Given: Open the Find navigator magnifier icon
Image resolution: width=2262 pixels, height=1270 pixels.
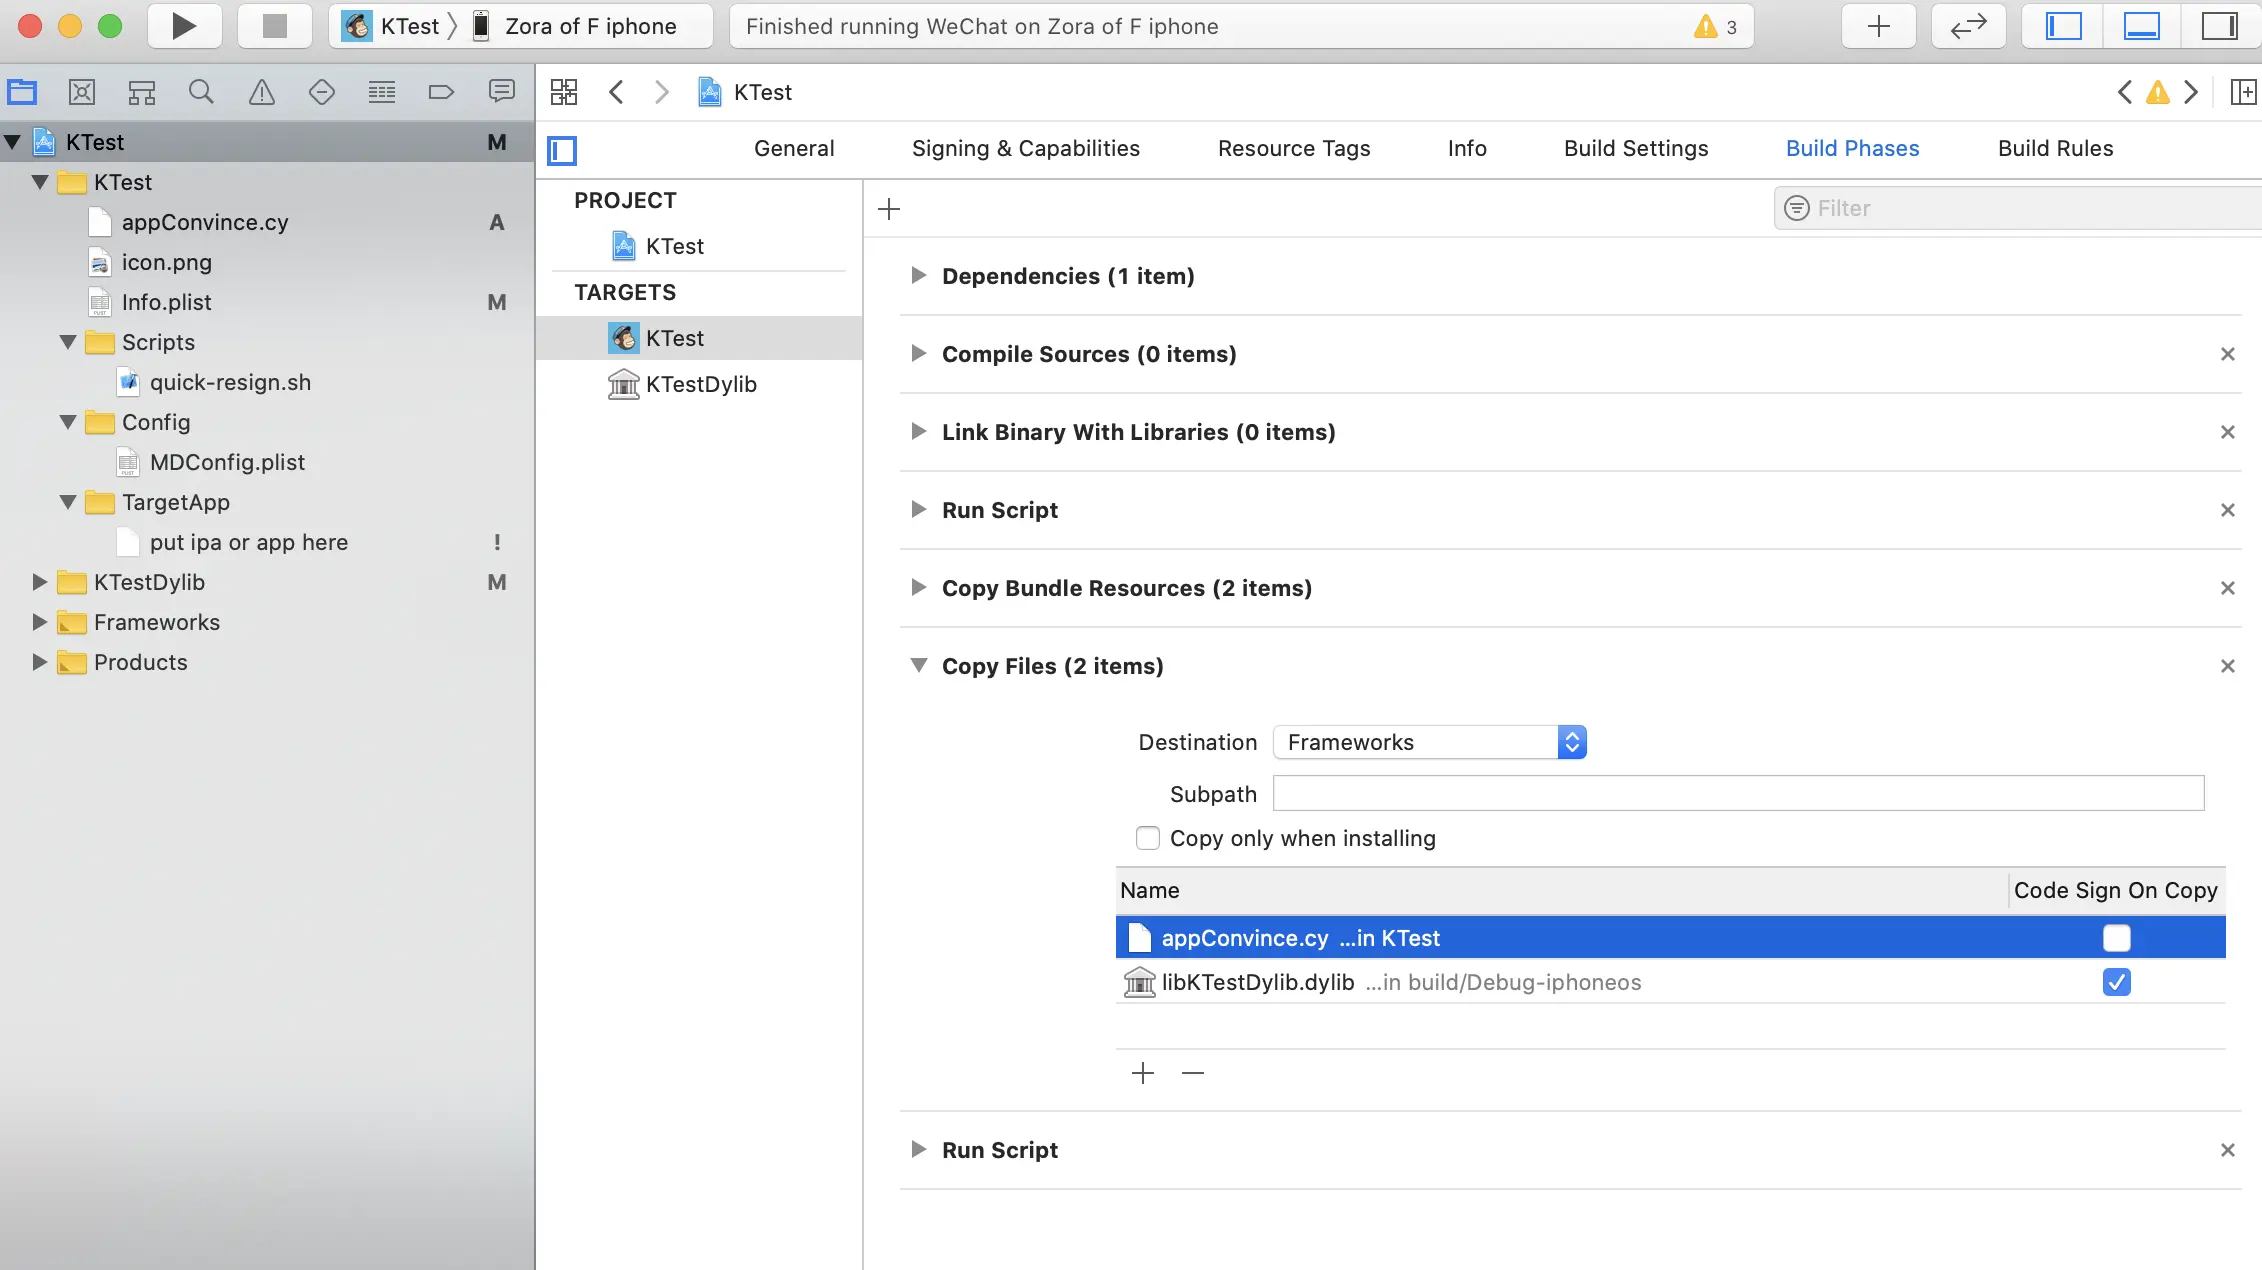Looking at the screenshot, I should pyautogui.click(x=201, y=92).
